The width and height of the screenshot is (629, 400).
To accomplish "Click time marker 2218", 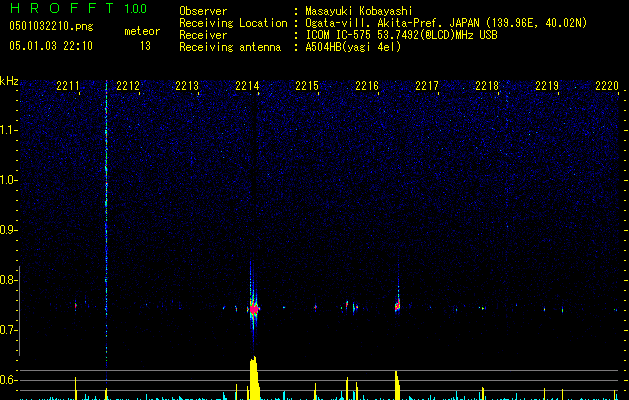I will pyautogui.click(x=487, y=86).
